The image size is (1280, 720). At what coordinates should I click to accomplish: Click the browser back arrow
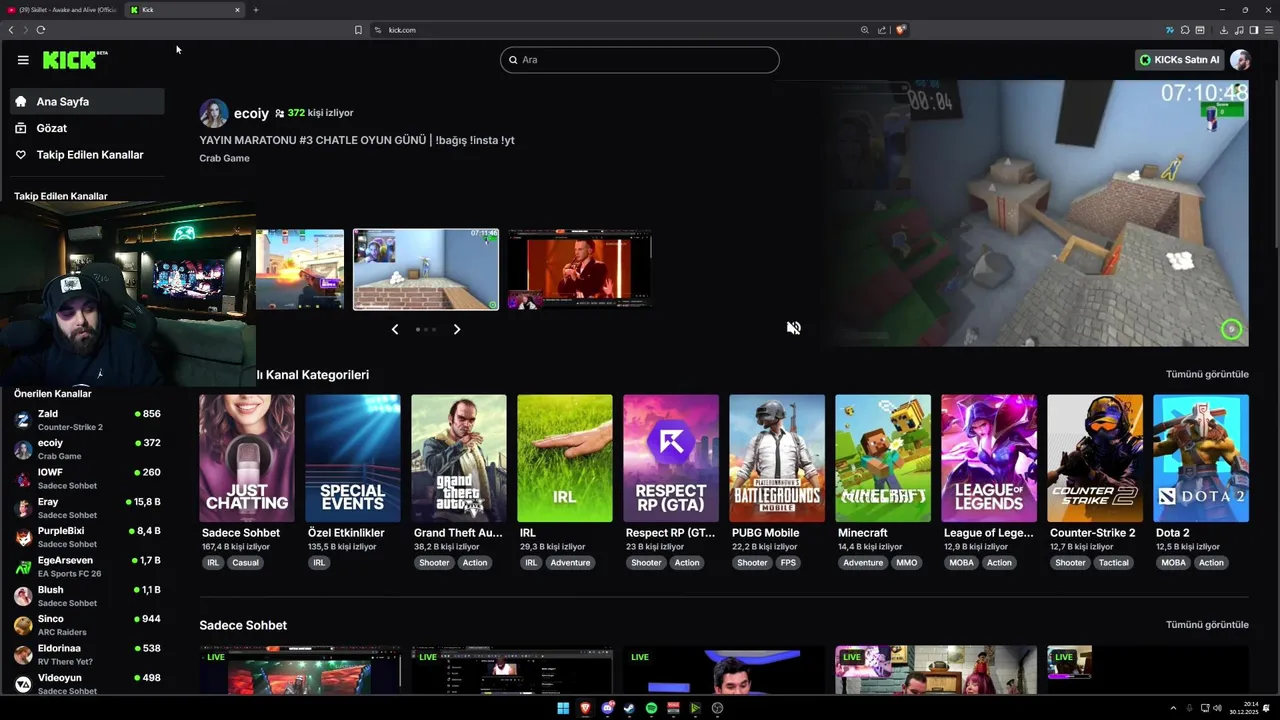click(x=11, y=30)
